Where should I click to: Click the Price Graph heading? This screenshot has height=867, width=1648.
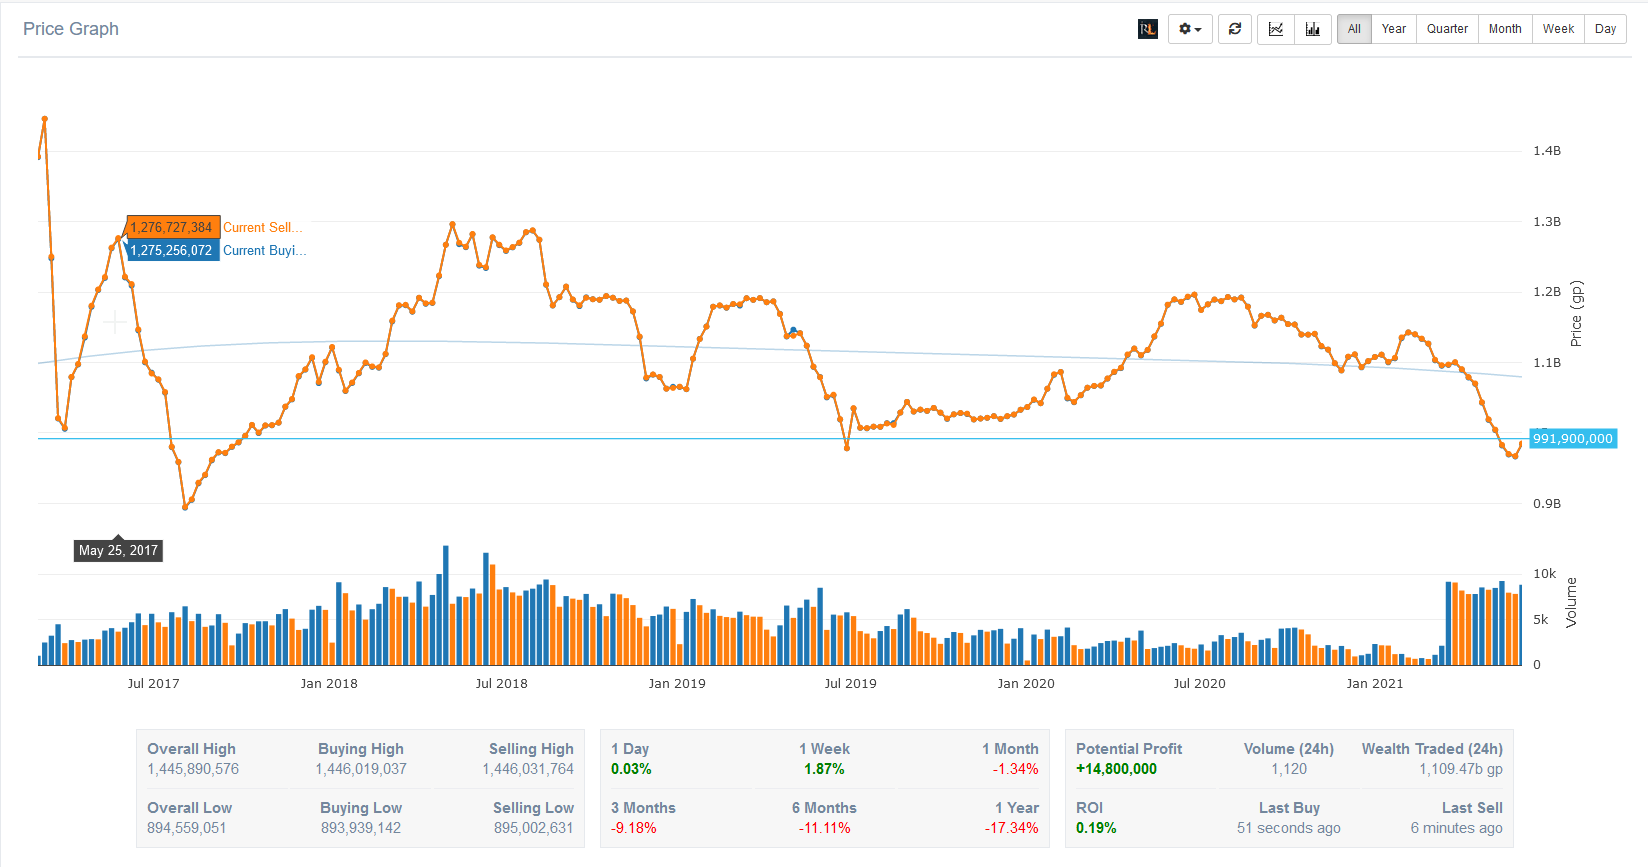click(71, 29)
